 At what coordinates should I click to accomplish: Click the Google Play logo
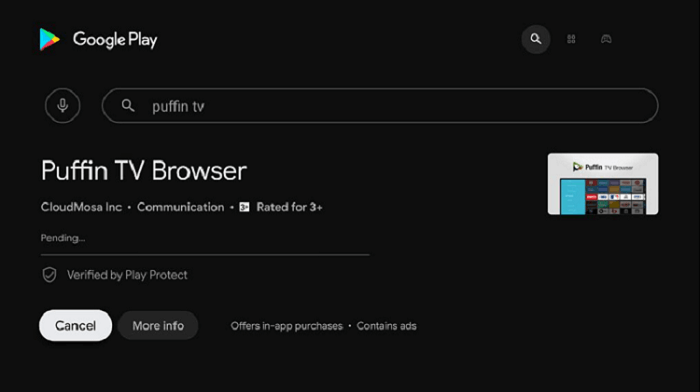tap(98, 40)
